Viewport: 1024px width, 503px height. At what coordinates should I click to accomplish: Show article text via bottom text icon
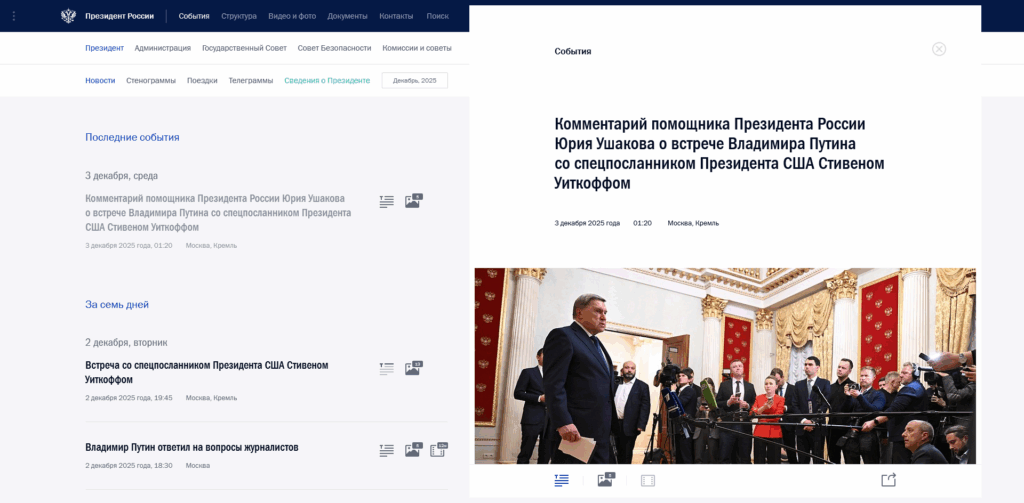562,480
